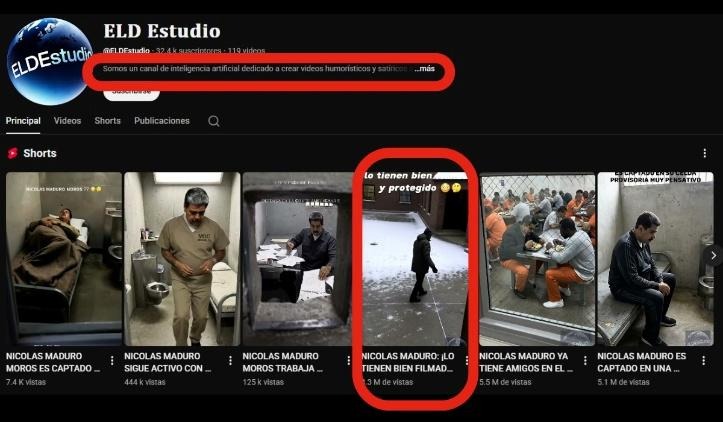Viewport: 723px width, 422px height.
Task: Select the Principal tab
Action: (23, 121)
